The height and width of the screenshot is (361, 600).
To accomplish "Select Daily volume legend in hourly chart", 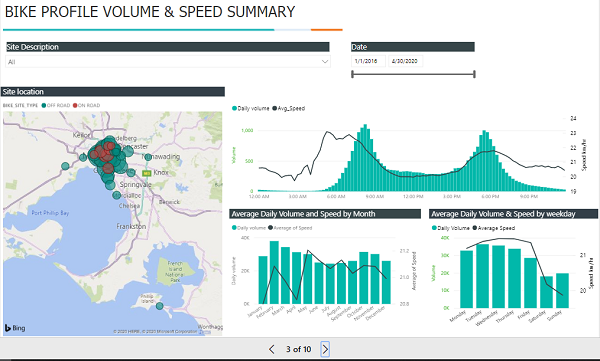I will pos(251,108).
